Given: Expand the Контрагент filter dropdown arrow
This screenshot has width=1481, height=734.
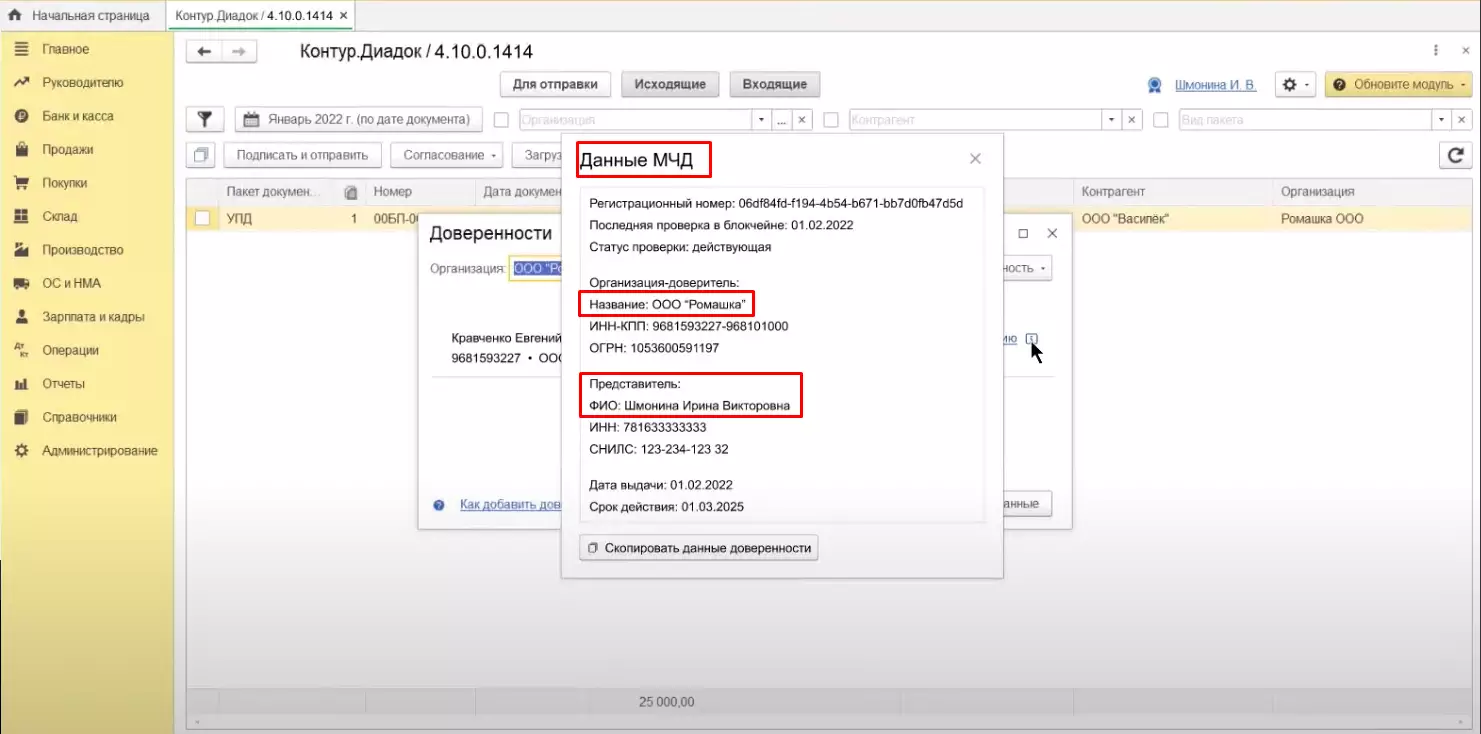Looking at the screenshot, I should click(x=1112, y=120).
